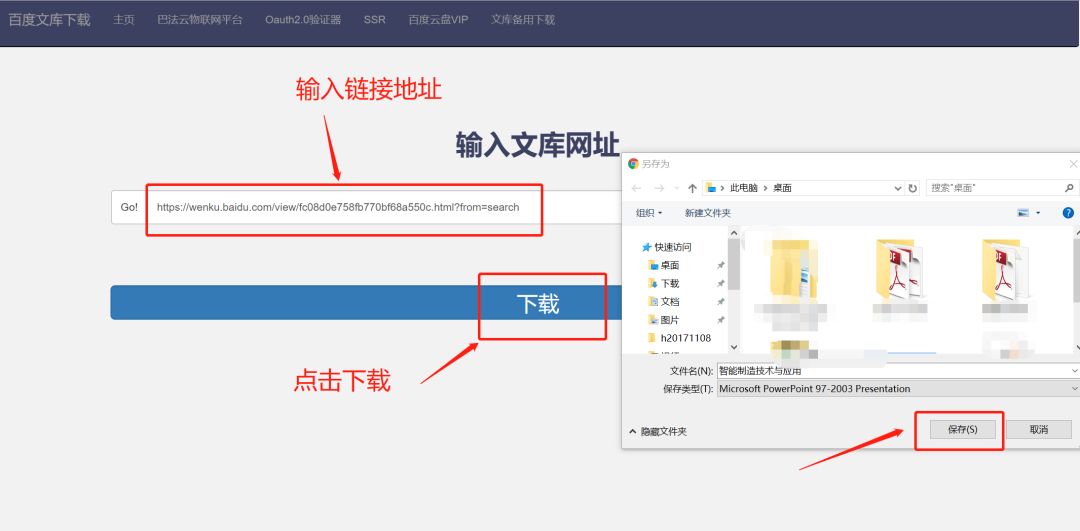Image resolution: width=1080 pixels, height=531 pixels.
Task: Select 下载 folder in quick access
Action: (669, 284)
